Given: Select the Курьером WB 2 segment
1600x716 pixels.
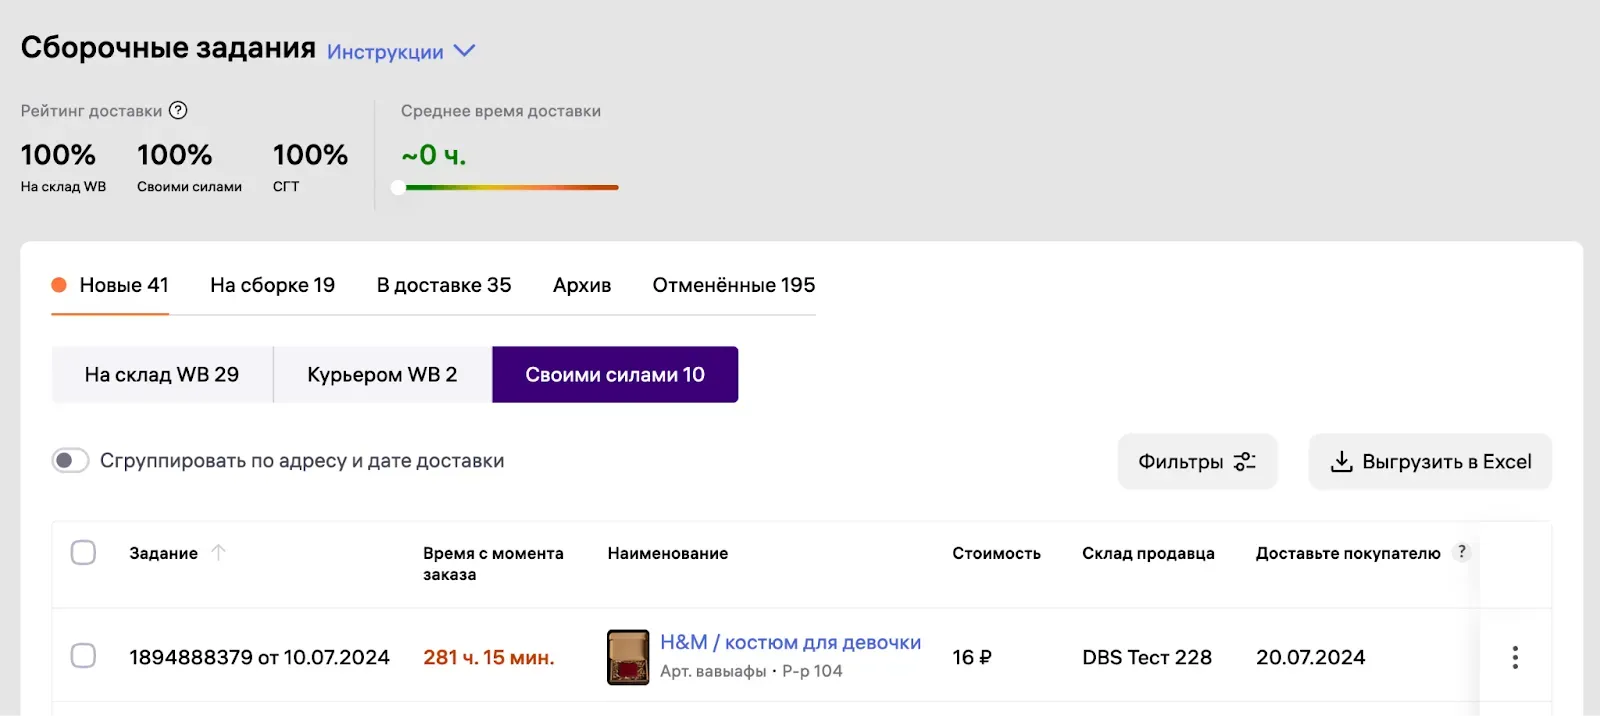Looking at the screenshot, I should tap(382, 375).
